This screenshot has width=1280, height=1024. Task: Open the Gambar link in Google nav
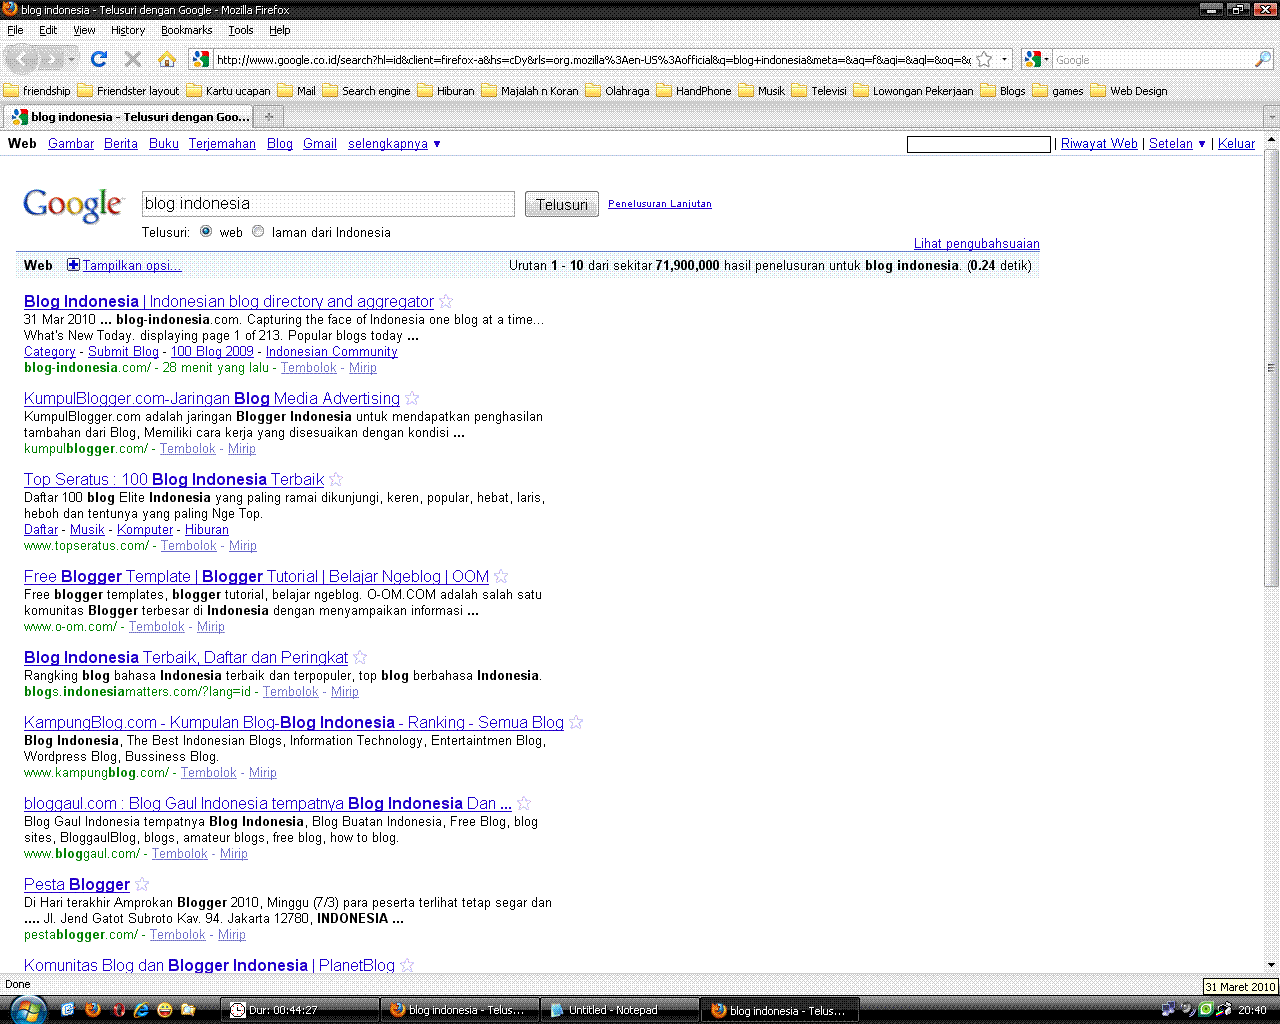[x=71, y=144]
